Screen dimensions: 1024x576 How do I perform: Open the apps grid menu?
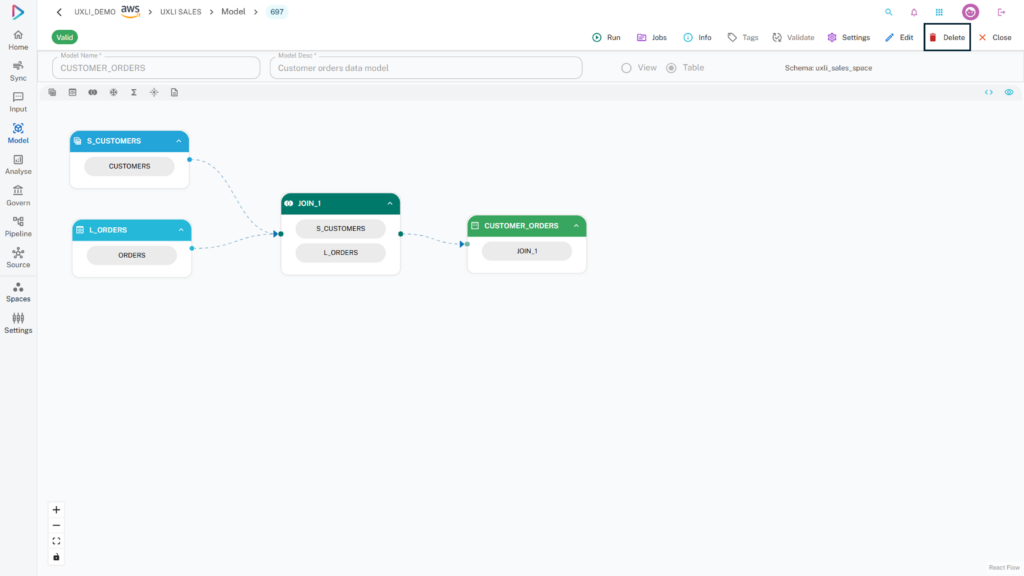[939, 12]
